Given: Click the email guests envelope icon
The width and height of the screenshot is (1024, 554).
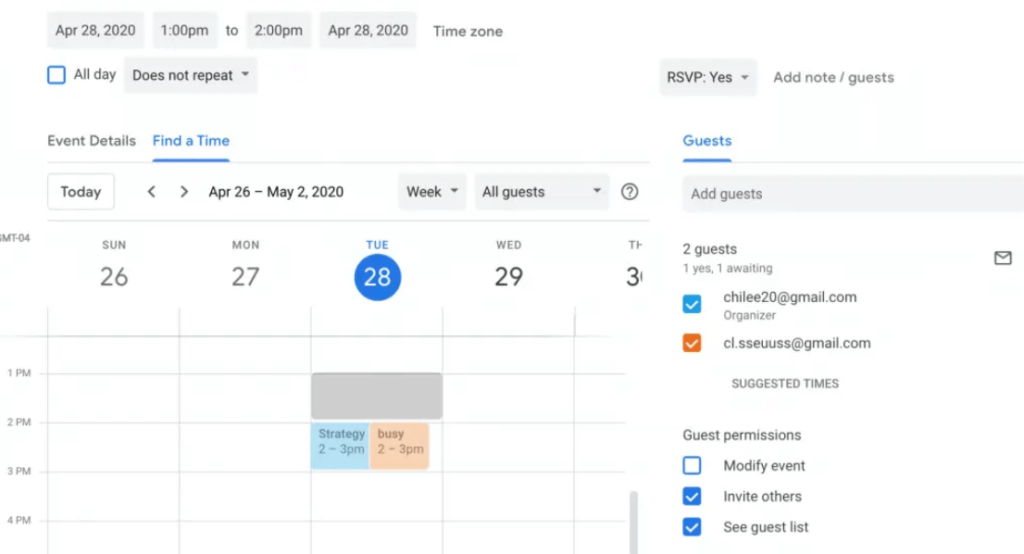Looking at the screenshot, I should click(x=1002, y=258).
